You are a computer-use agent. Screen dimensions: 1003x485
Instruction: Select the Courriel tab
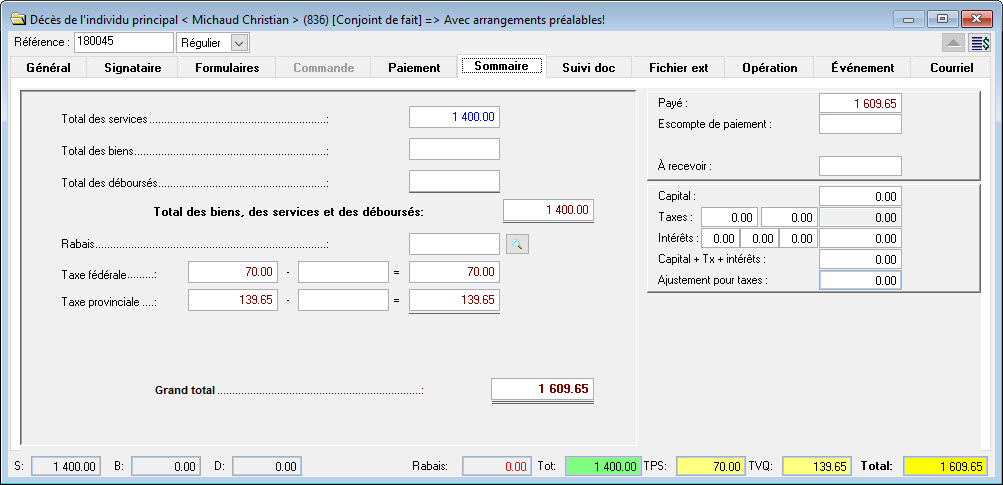(951, 68)
